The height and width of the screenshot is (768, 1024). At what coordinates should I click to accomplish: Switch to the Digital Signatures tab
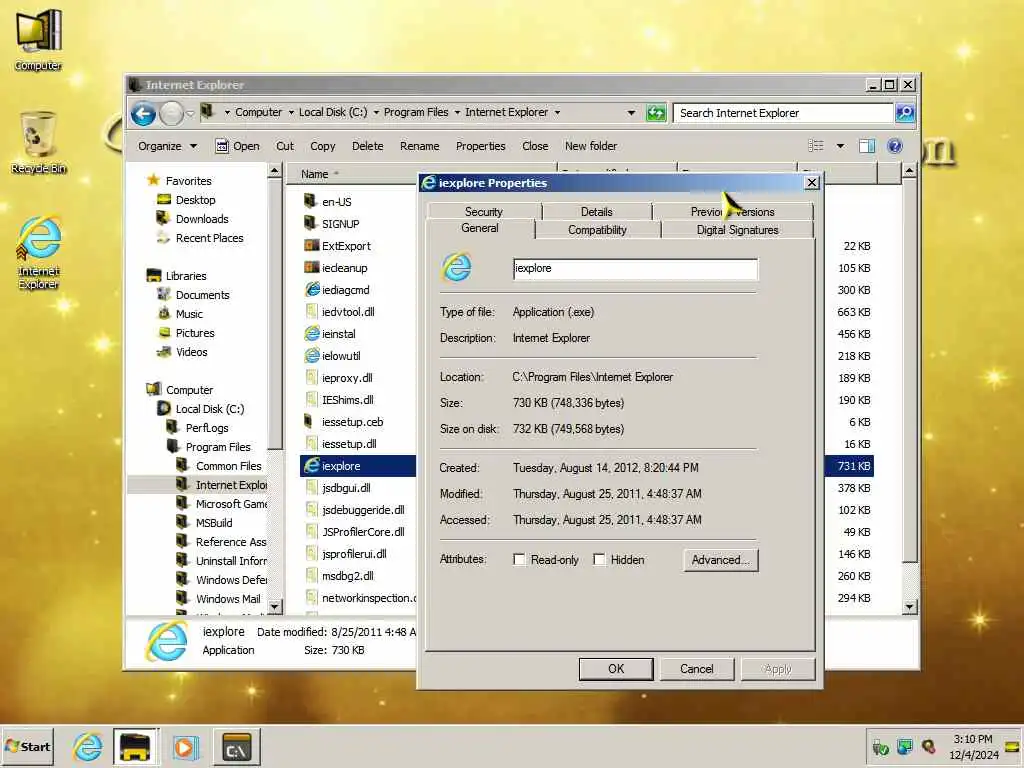(737, 230)
